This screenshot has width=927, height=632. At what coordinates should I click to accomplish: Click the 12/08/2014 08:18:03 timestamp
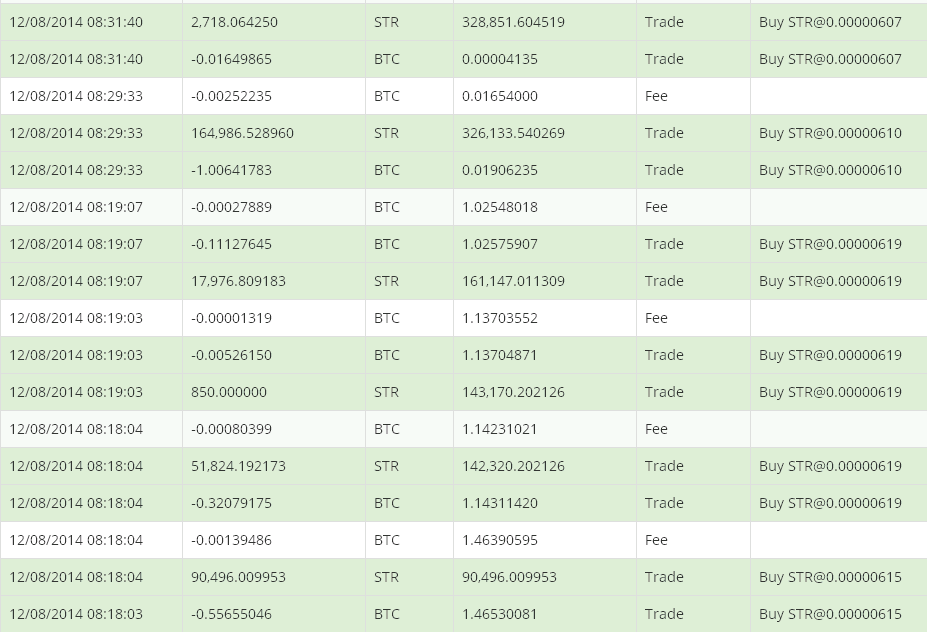coord(76,614)
